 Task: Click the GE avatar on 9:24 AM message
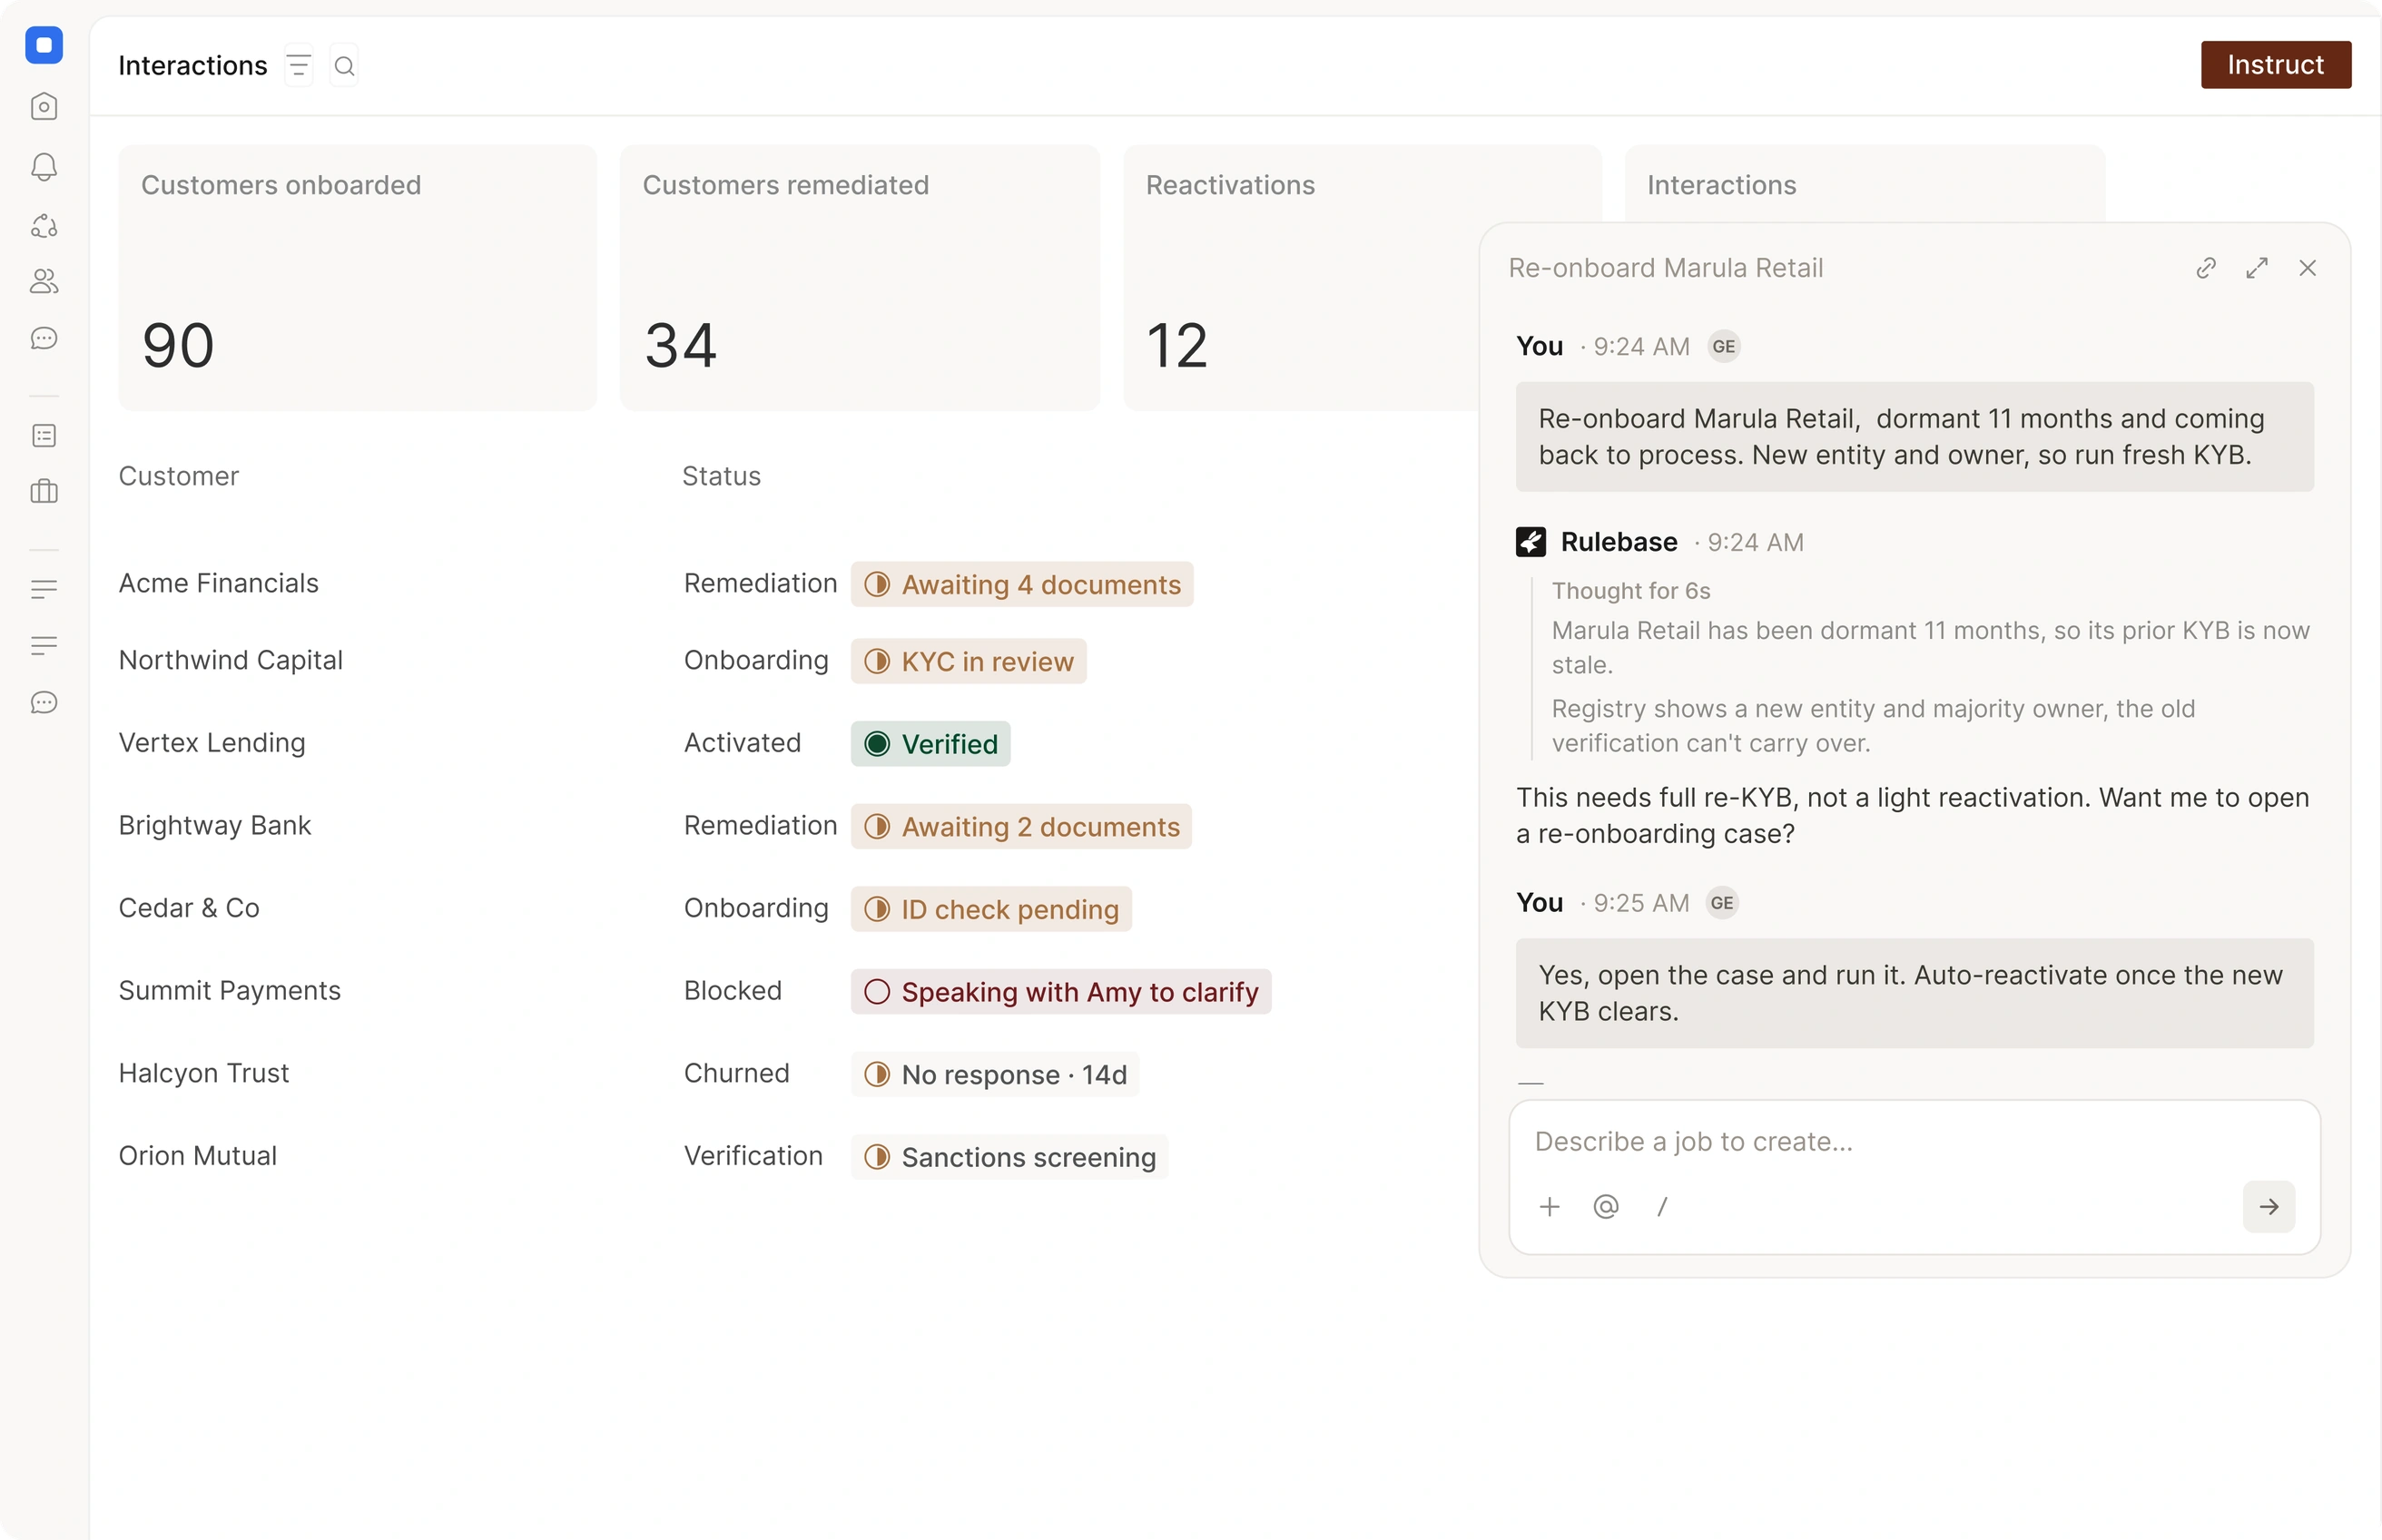coord(1723,346)
